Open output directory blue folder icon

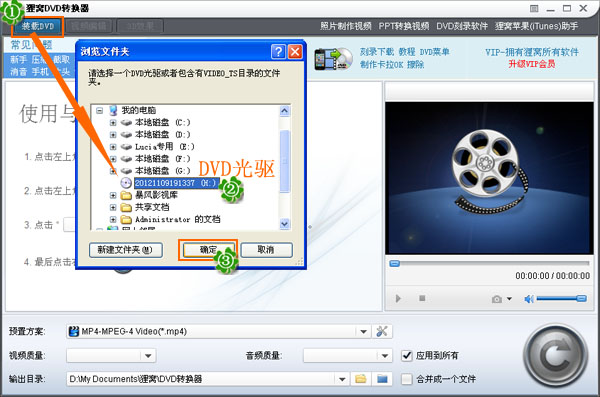(x=382, y=379)
